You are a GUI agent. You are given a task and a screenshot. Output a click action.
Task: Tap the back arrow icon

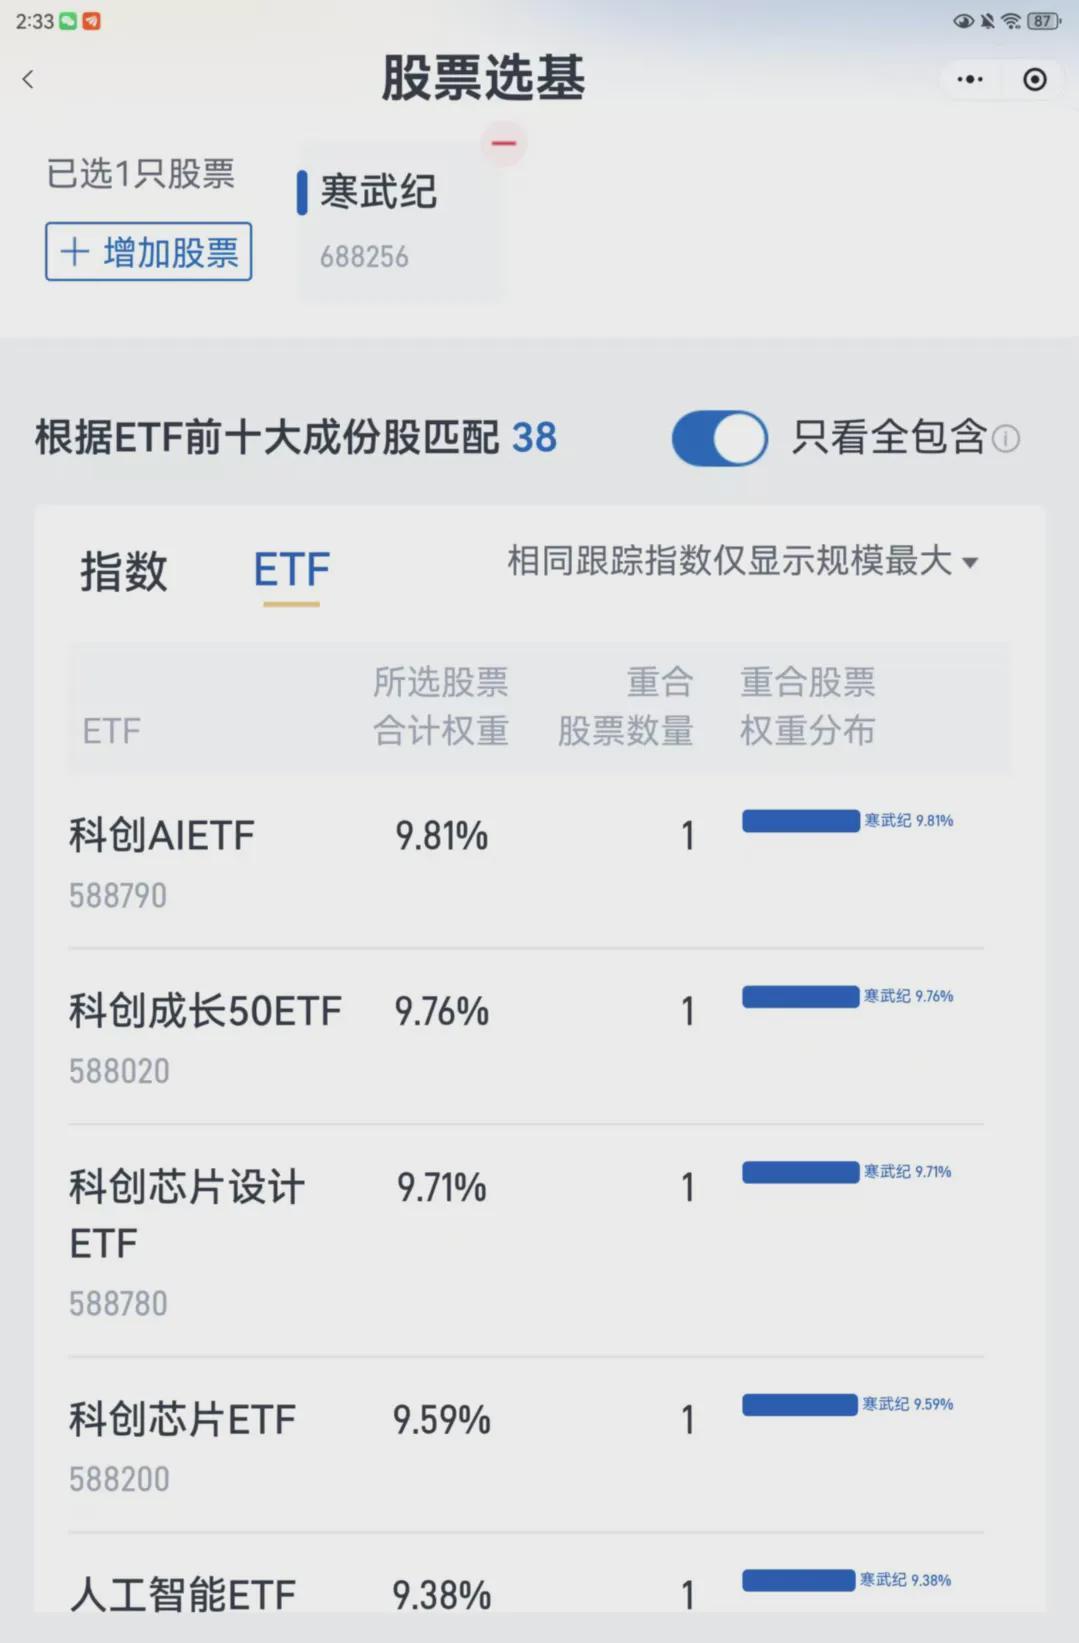[x=28, y=80]
